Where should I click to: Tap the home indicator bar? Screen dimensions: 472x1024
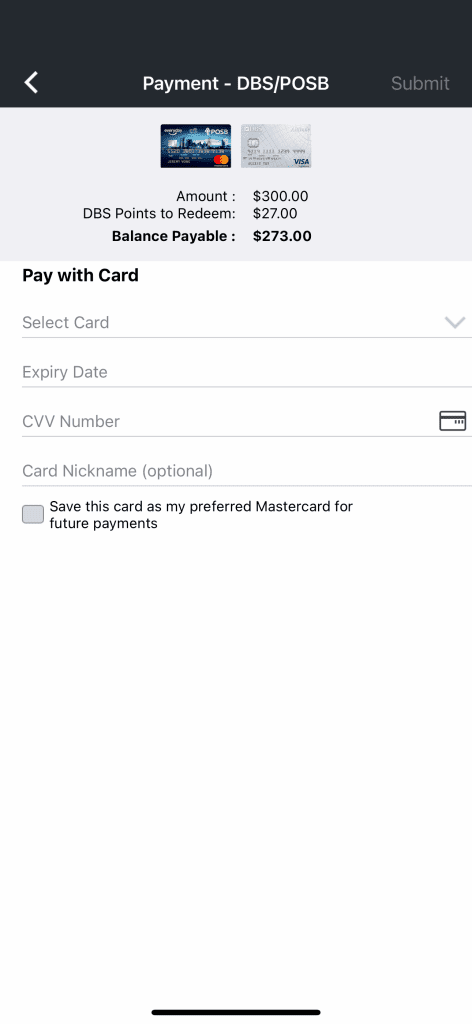[236, 1012]
